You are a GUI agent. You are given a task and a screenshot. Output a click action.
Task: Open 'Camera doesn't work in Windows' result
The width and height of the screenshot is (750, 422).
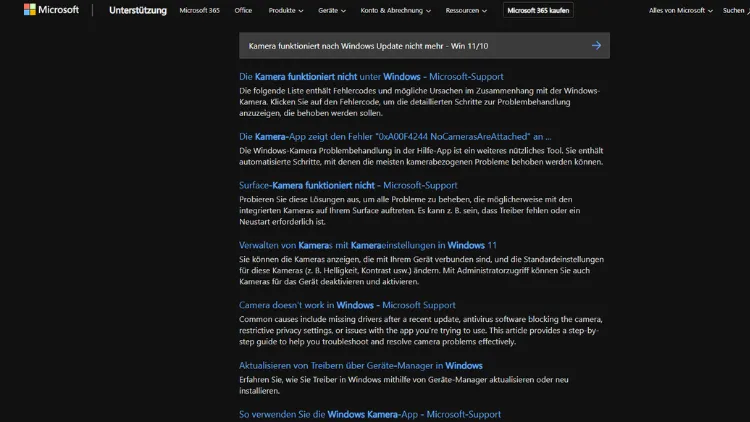[x=347, y=305]
